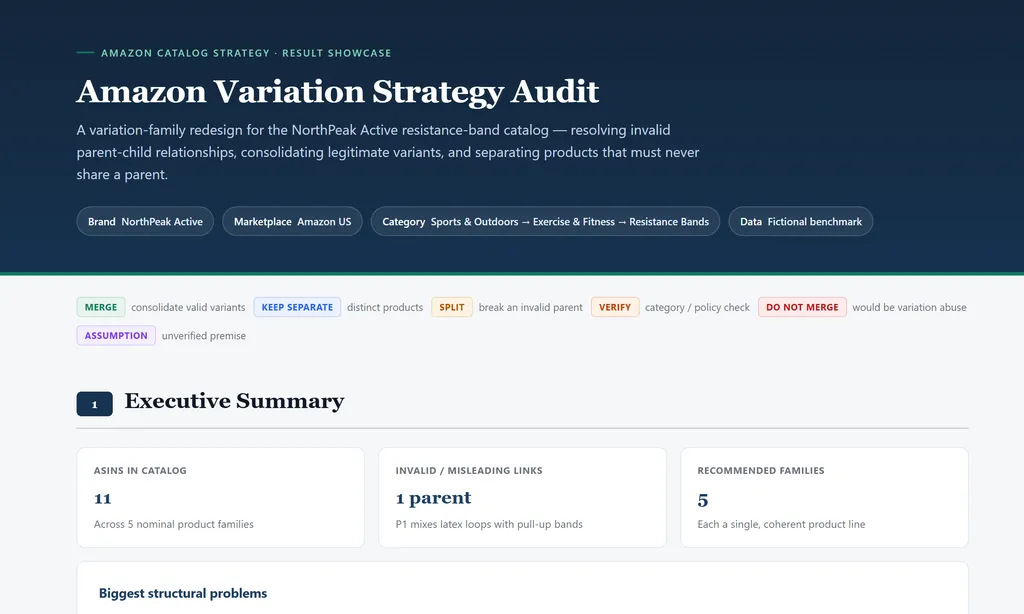1024x614 pixels.
Task: Click the section number 1 badge
Action: coord(95,404)
